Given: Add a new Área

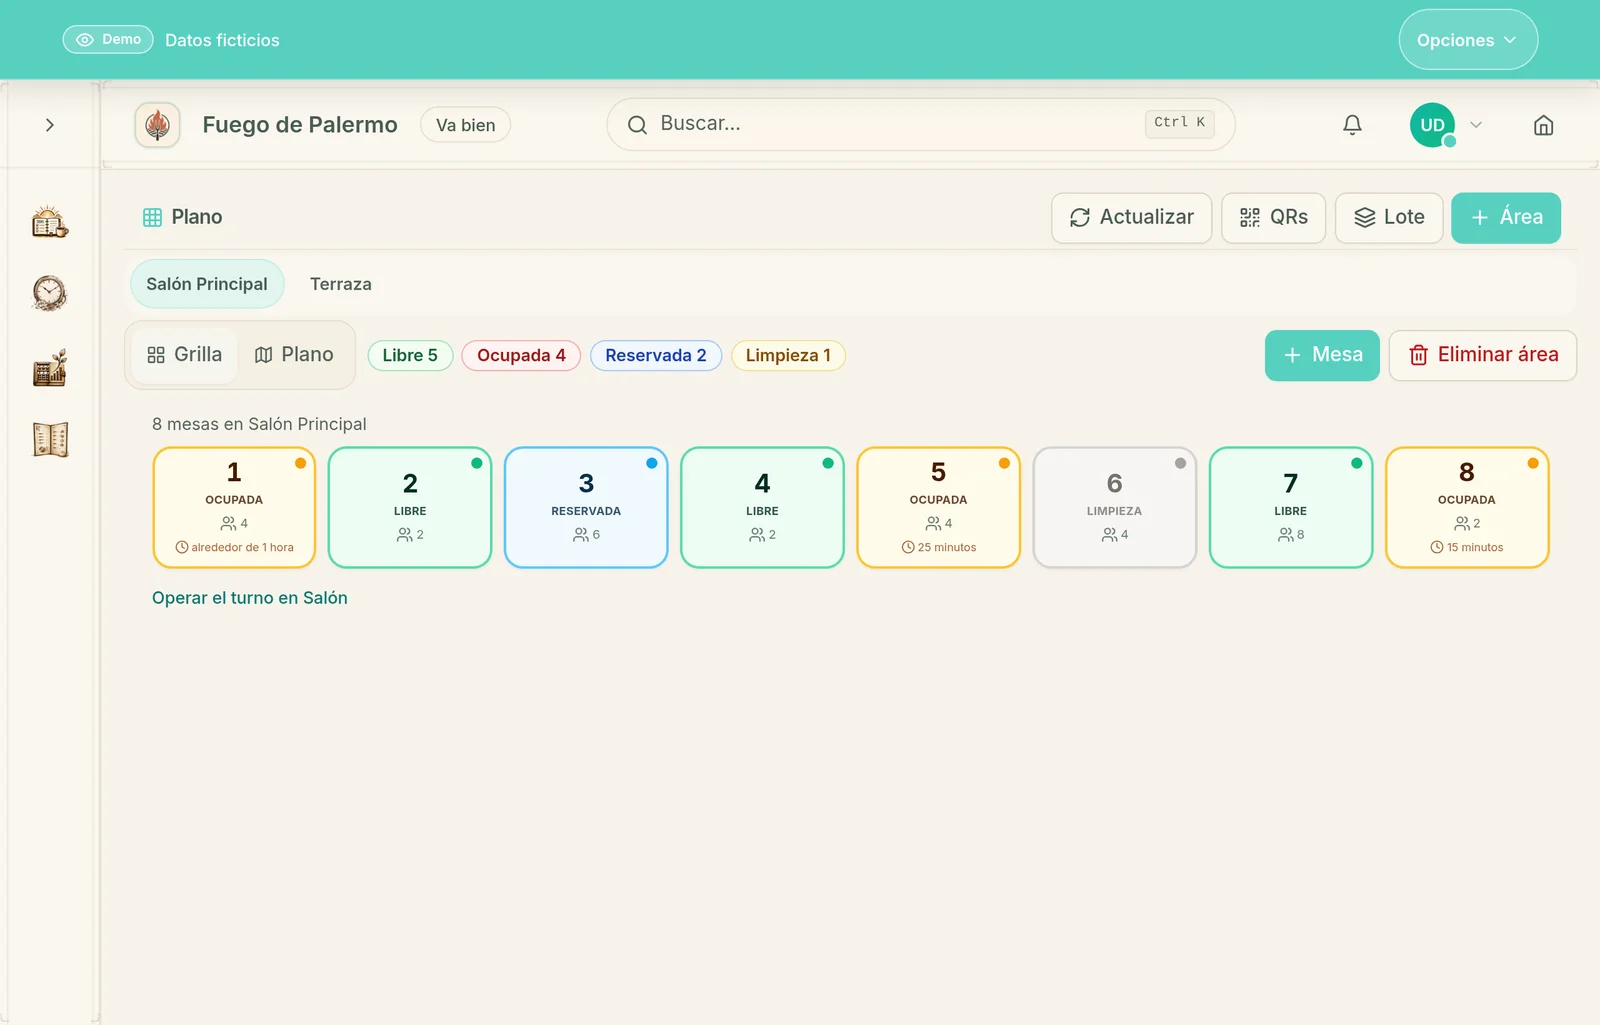Looking at the screenshot, I should [x=1506, y=218].
